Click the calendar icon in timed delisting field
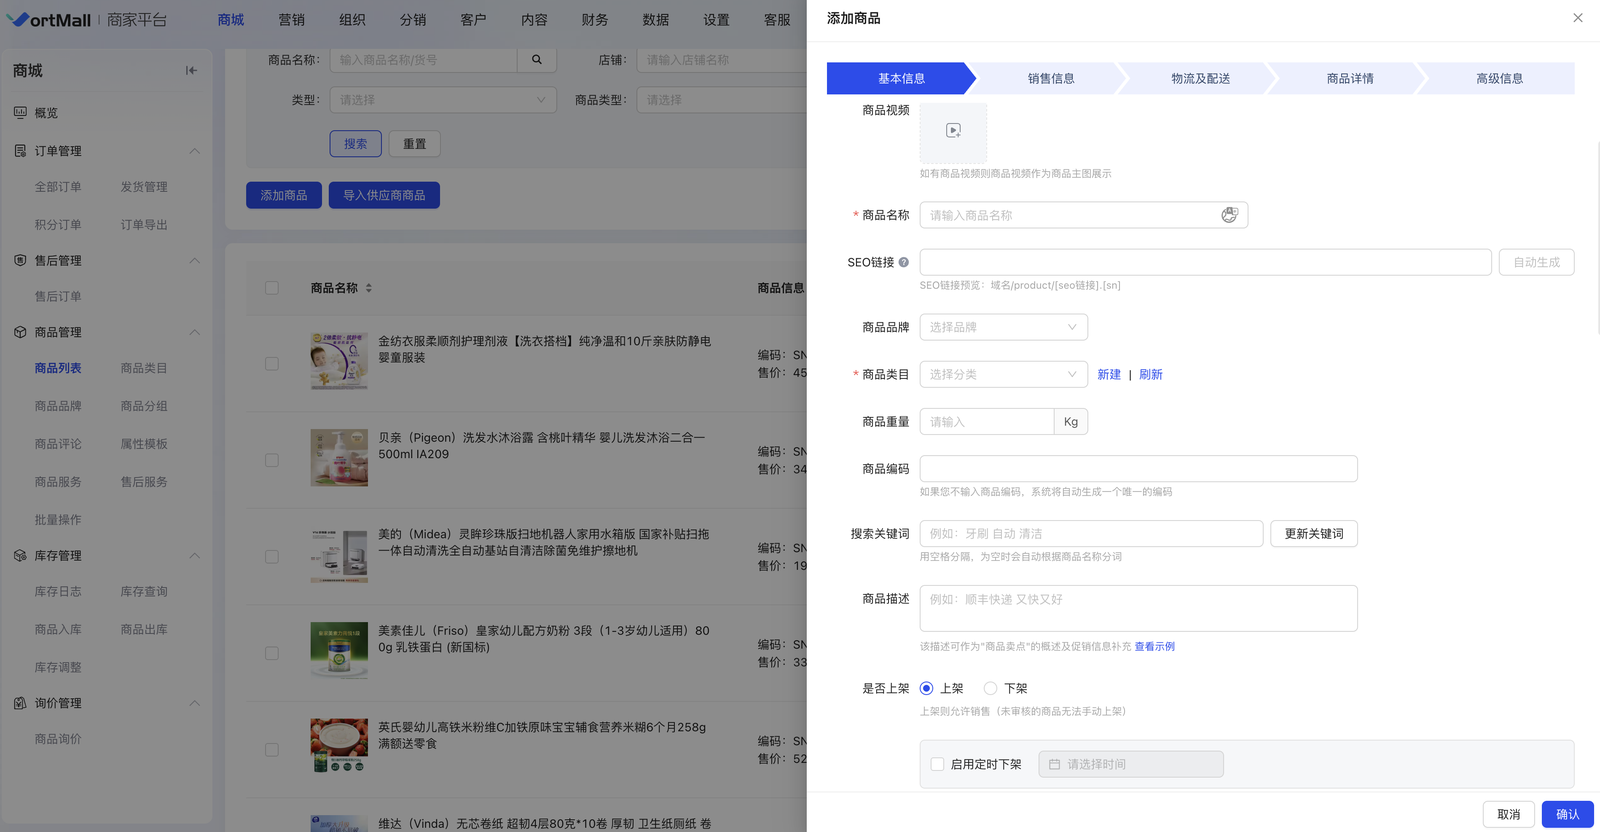 coord(1054,764)
